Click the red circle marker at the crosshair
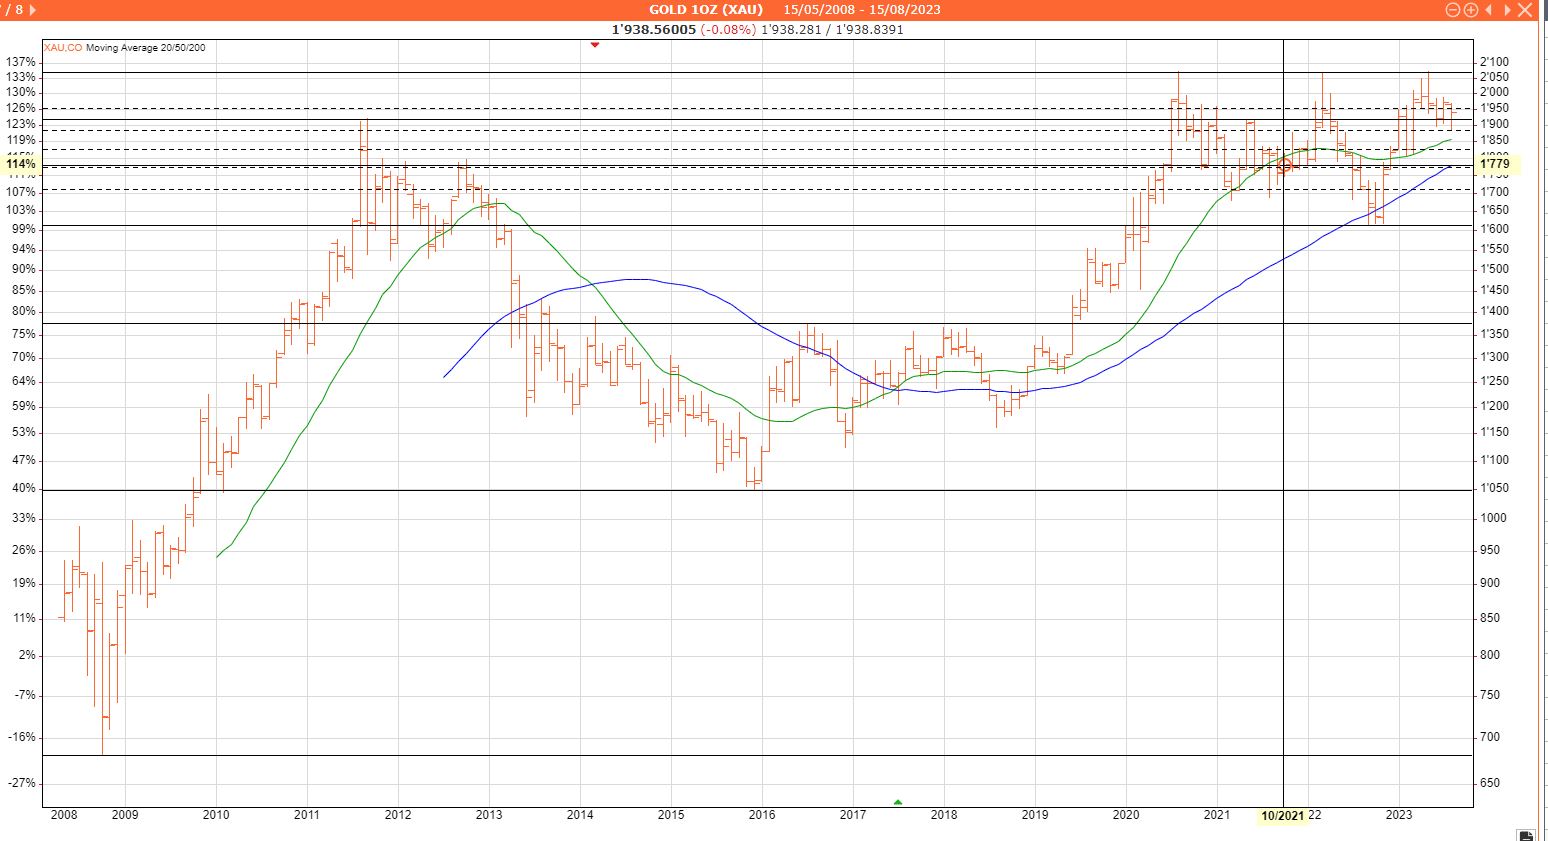1548x841 pixels. 1284,165
